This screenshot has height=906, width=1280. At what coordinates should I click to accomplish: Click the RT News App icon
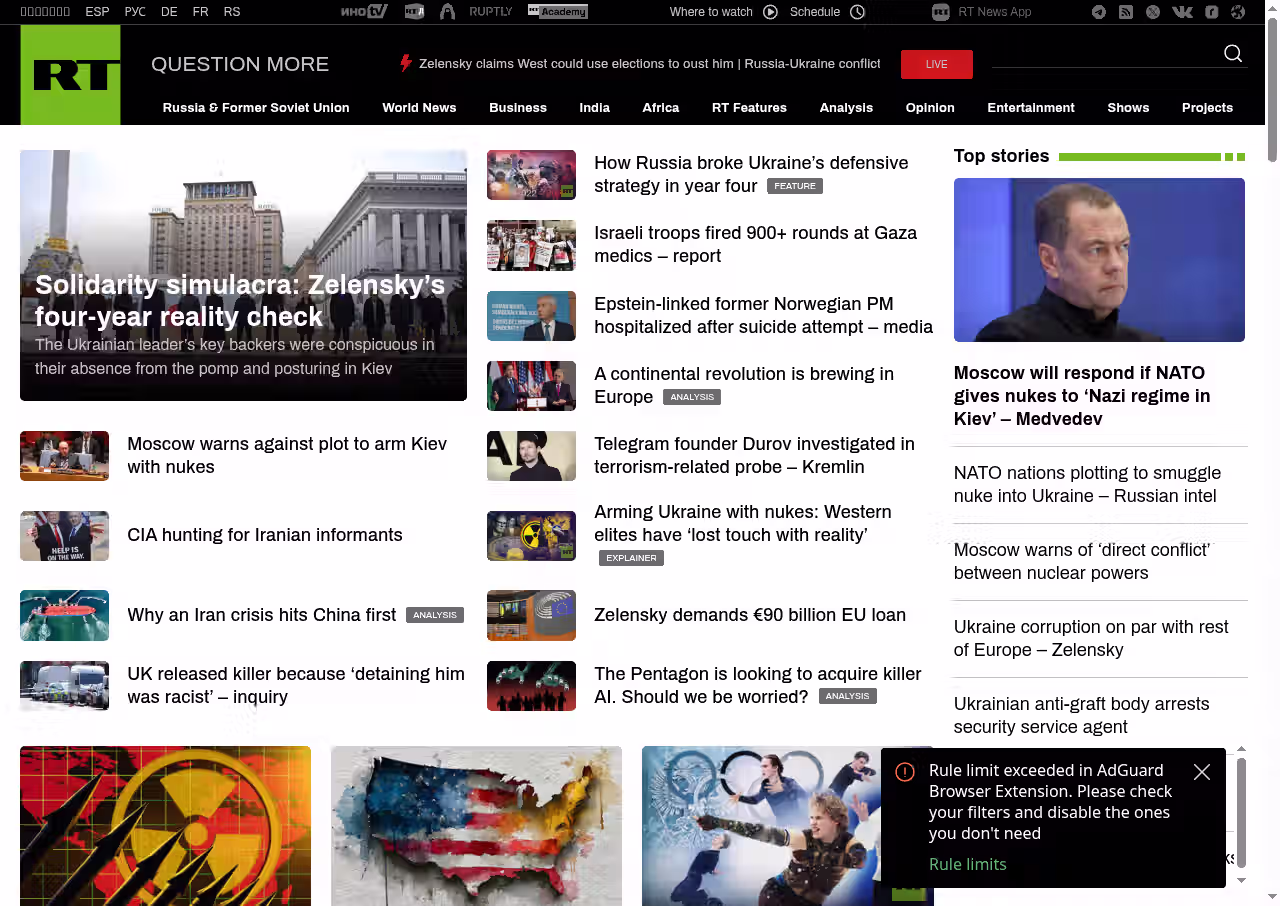pos(940,12)
